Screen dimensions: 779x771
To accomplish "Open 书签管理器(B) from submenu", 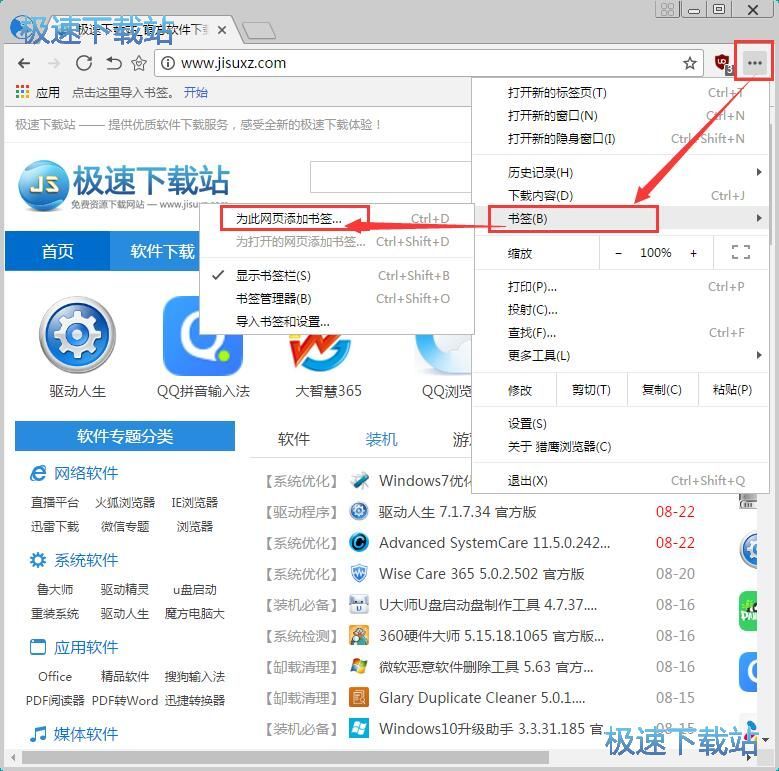I will click(x=336, y=299).
